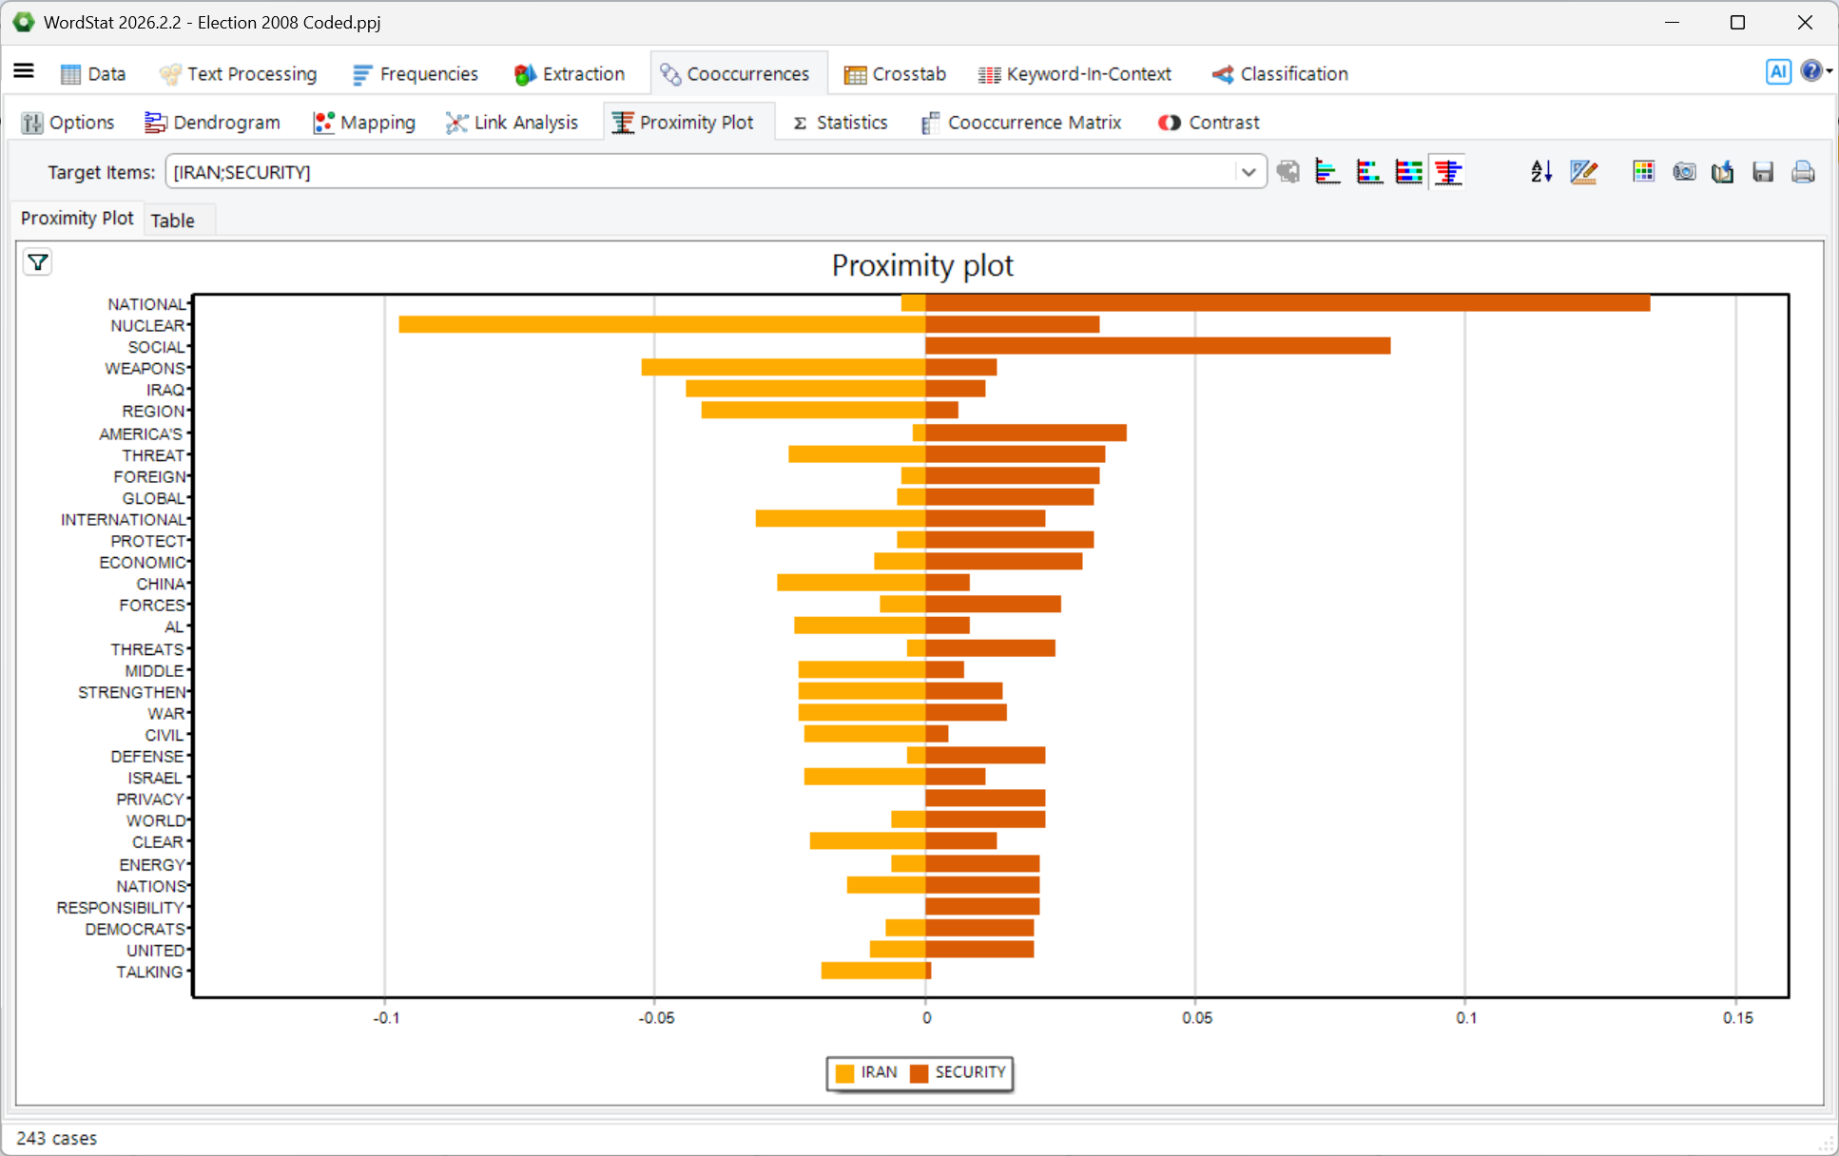Save the plot using the floppy disk icon
Screen dimensions: 1839x1156
(1763, 172)
